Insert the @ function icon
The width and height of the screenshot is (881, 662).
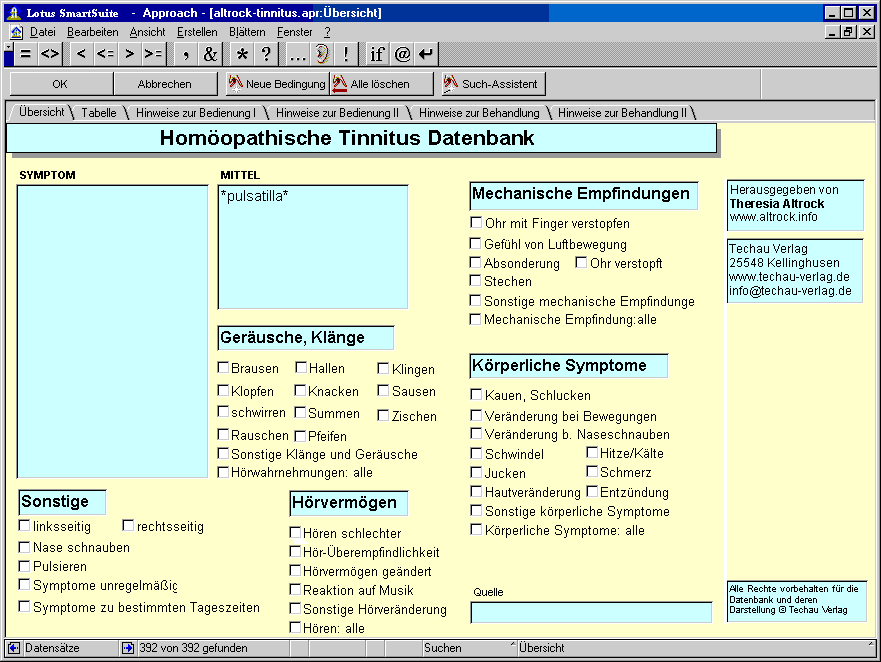402,55
